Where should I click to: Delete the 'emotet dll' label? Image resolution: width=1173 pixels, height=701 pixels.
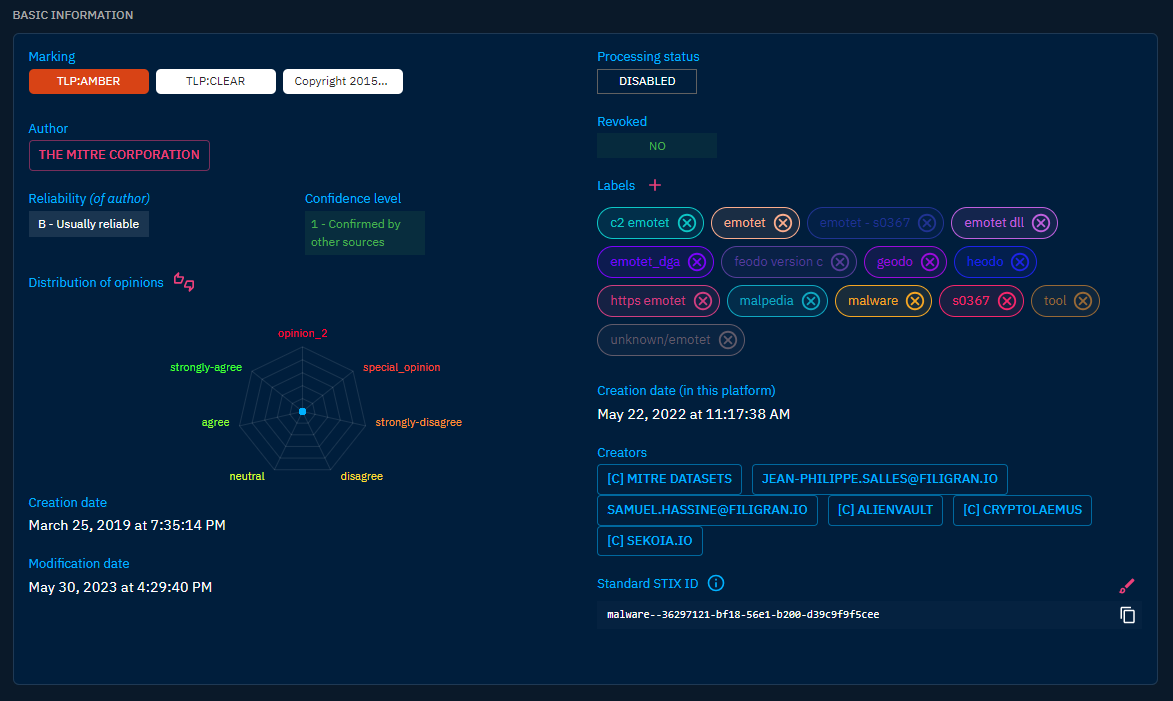[x=1041, y=223]
